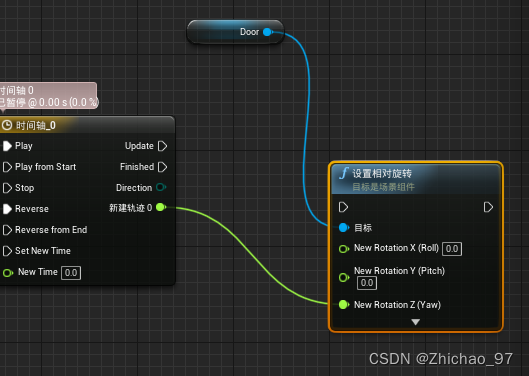Click the New Rotation X (Roll) value field
Screen dimensions: 529x376
(452, 249)
